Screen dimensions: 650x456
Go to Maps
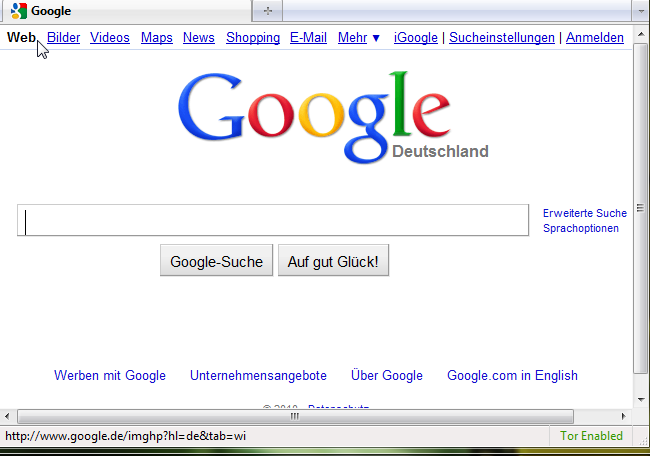coord(157,37)
